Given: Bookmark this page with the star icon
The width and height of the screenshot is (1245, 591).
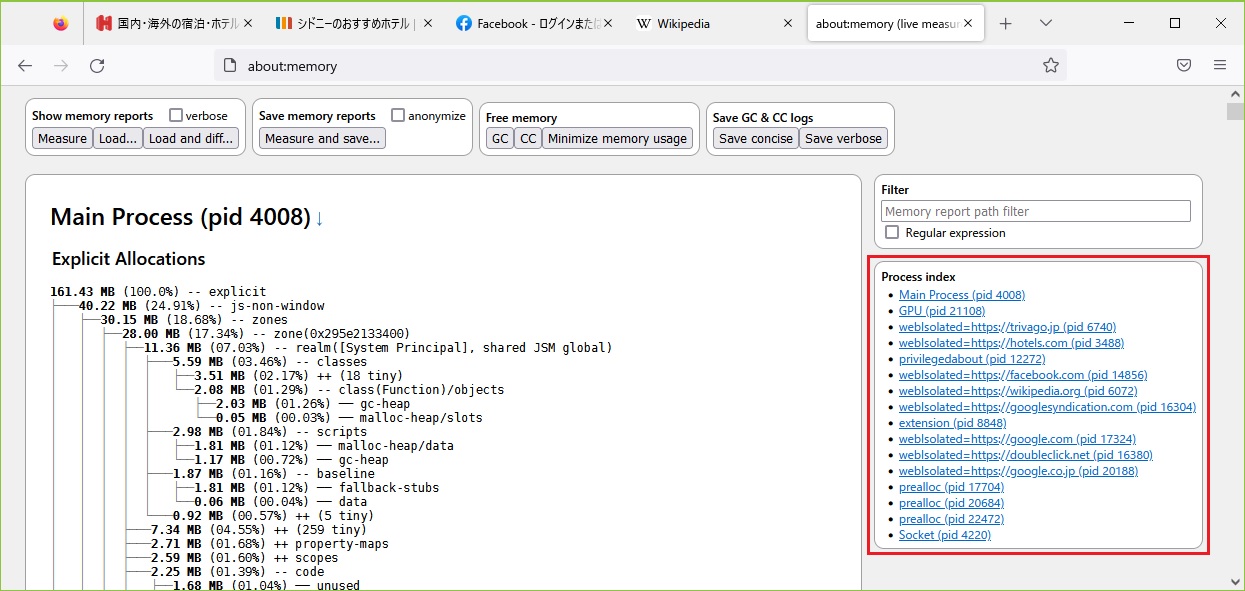Looking at the screenshot, I should pyautogui.click(x=1050, y=66).
